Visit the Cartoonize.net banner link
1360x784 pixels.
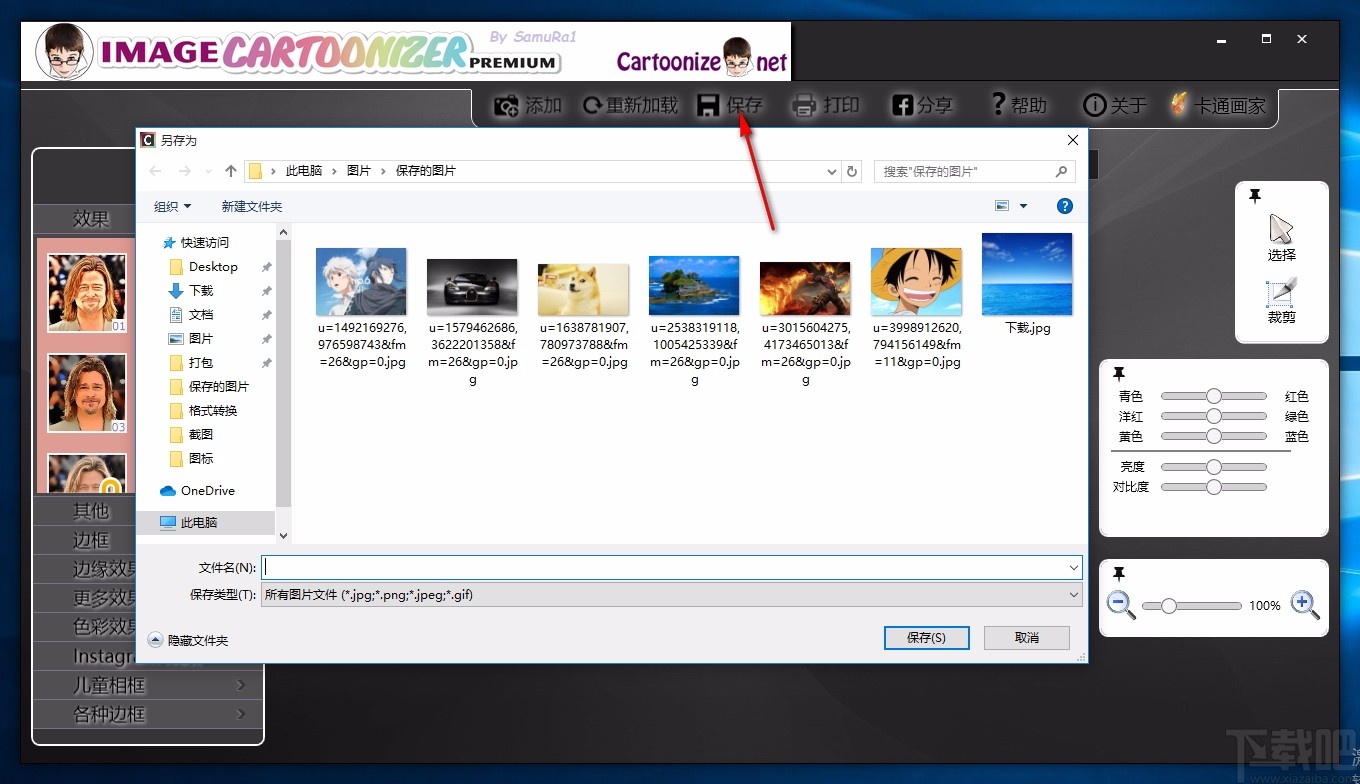point(702,61)
